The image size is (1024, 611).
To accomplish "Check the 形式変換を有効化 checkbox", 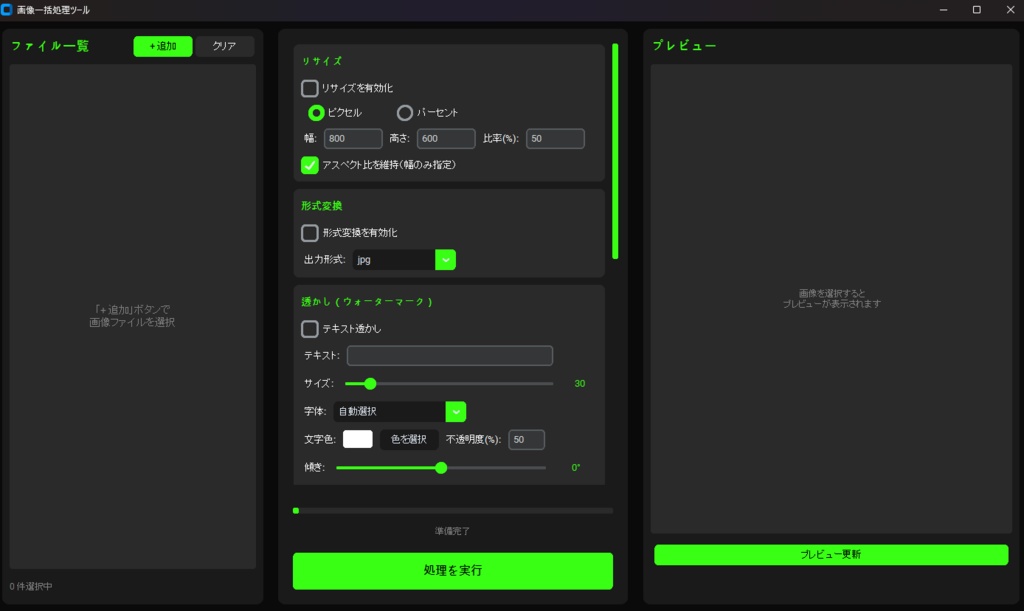I will pos(310,232).
